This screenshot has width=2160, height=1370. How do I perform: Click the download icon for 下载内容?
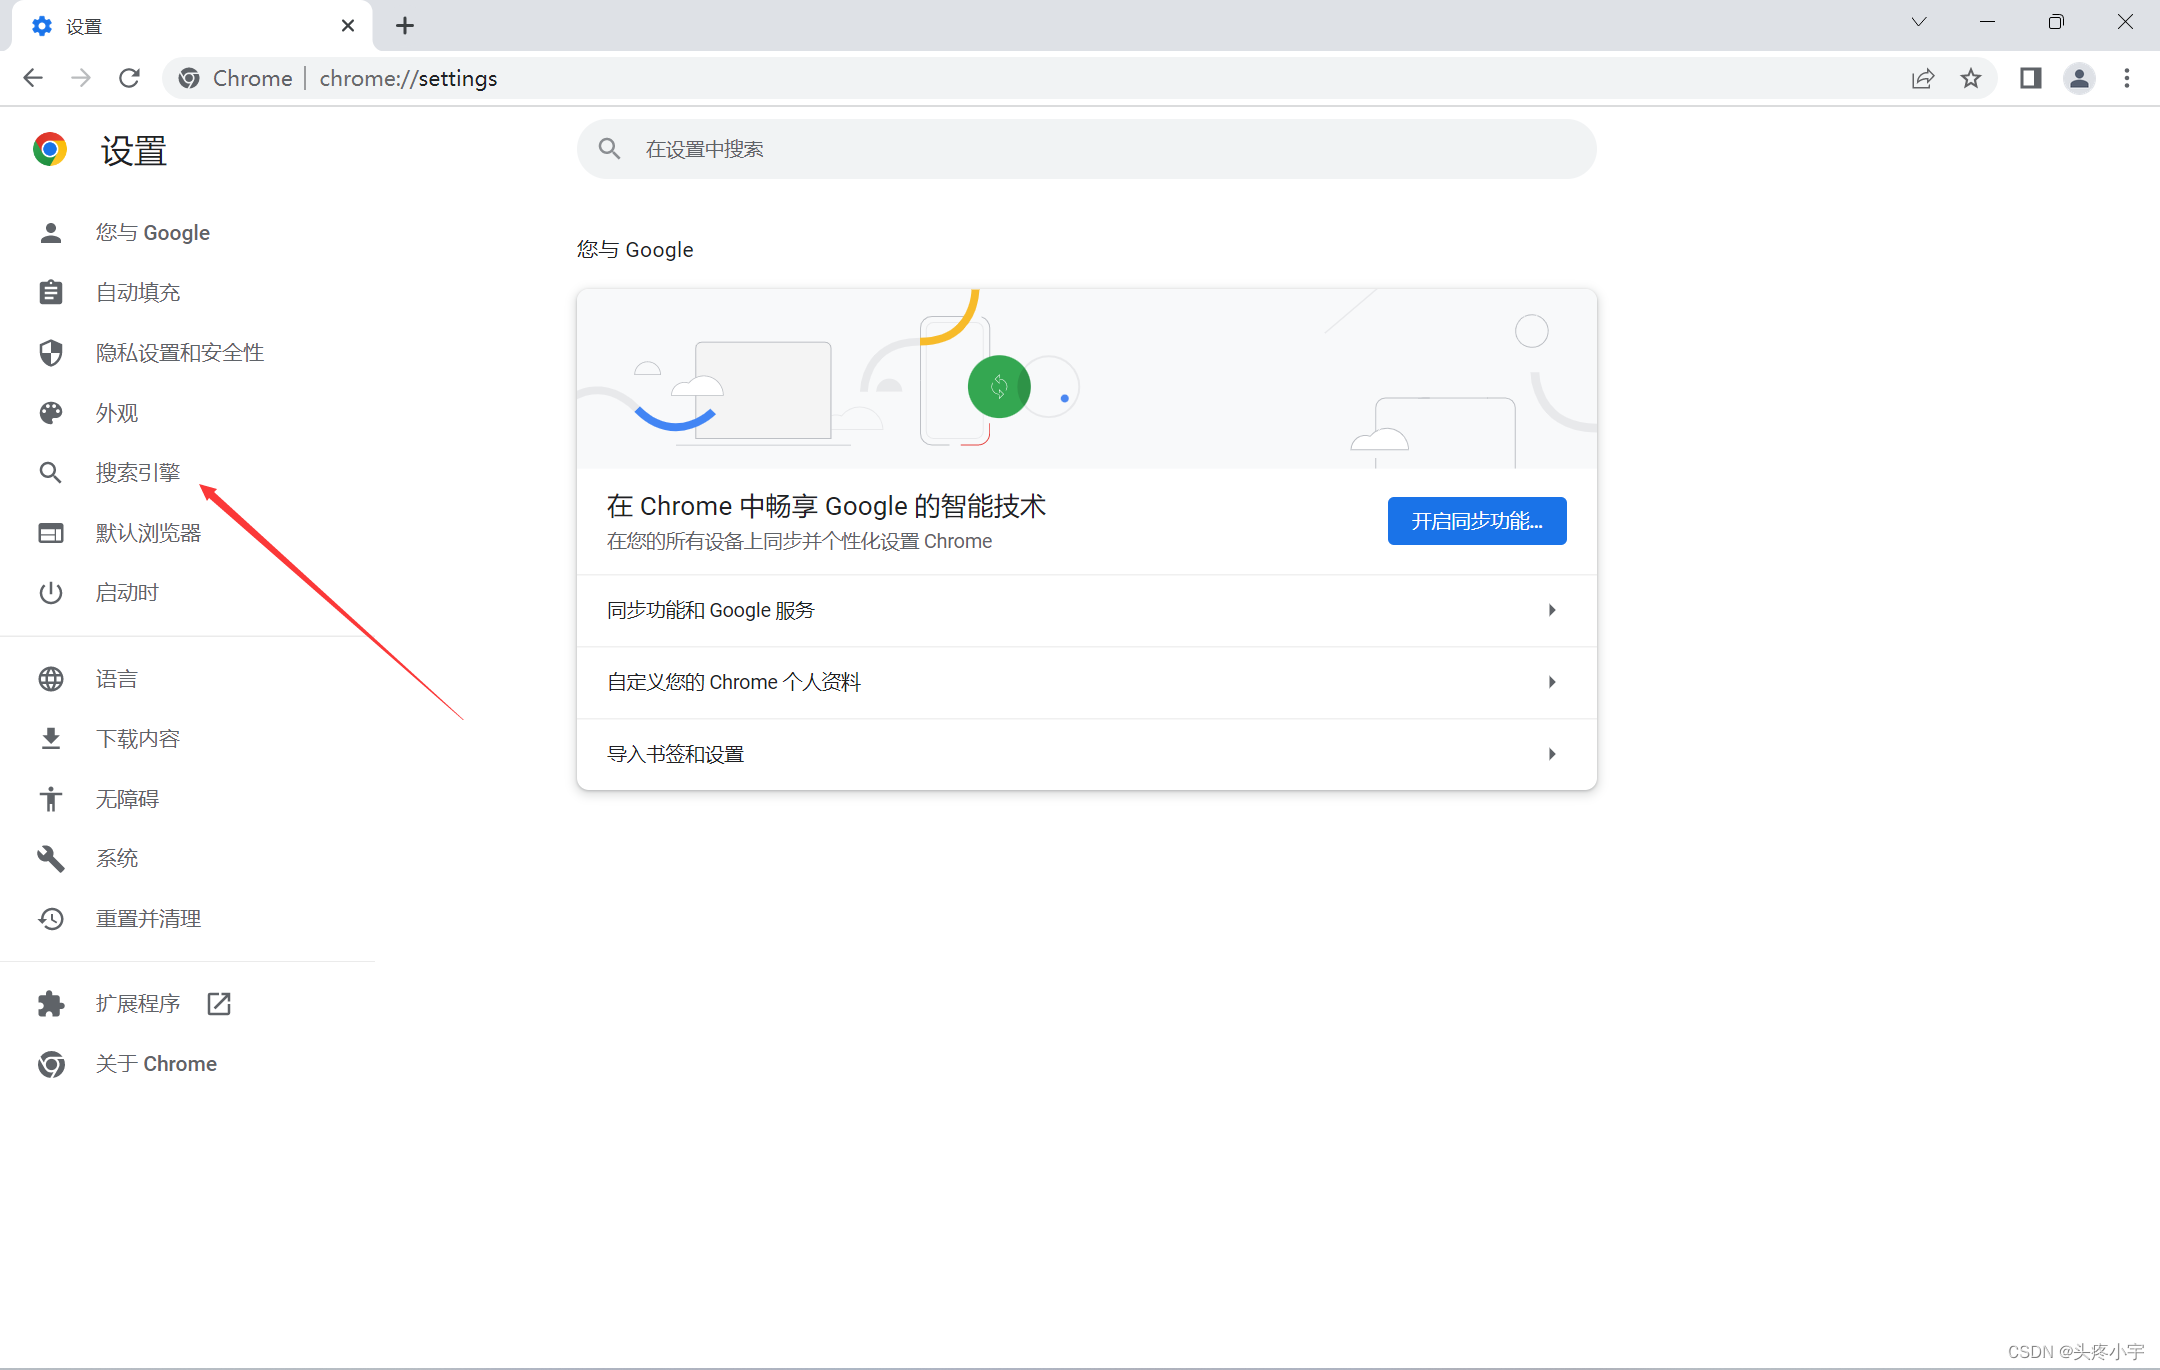51,739
